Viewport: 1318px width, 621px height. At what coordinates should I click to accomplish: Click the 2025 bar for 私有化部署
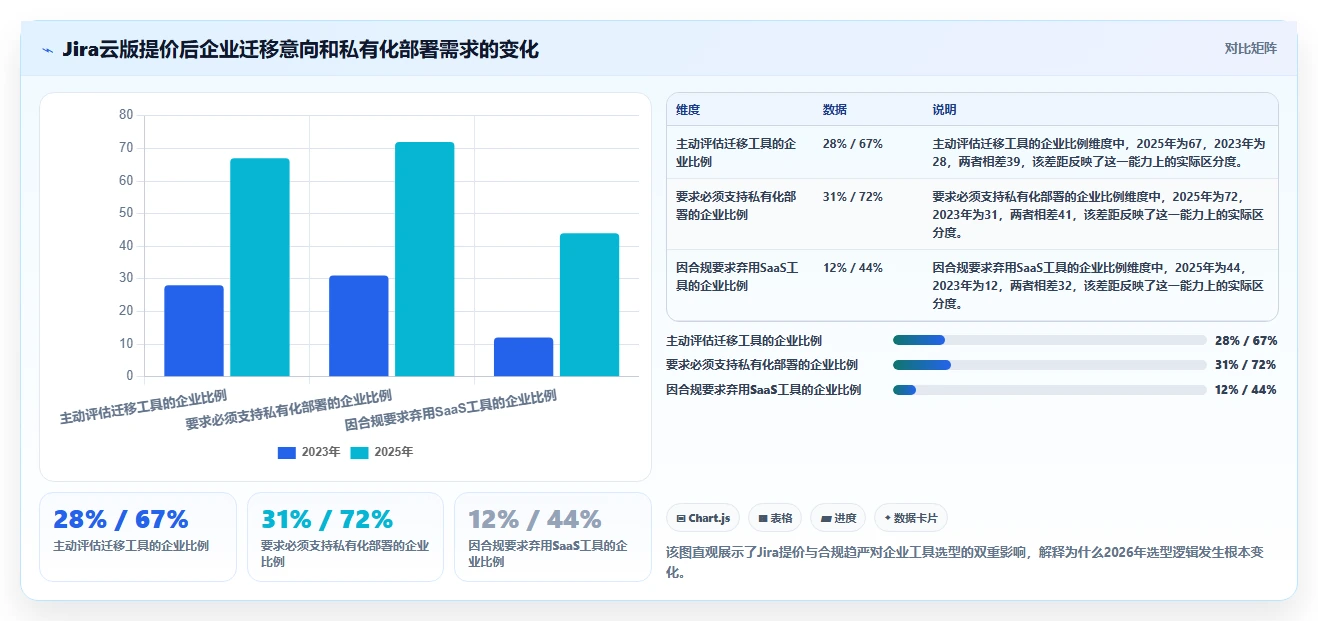(x=424, y=259)
